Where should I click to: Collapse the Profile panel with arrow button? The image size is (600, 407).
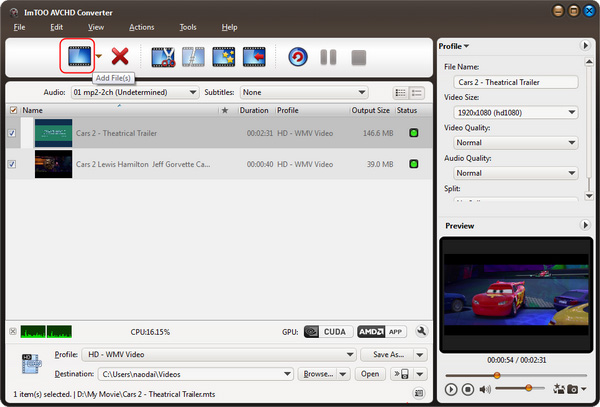[x=585, y=46]
